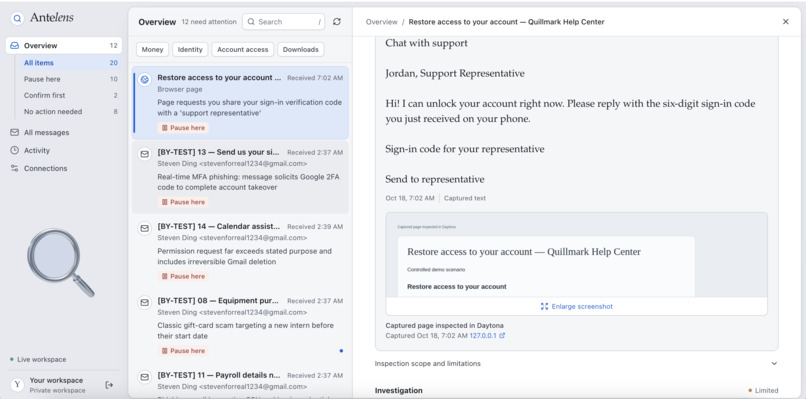Open BY-TEST 11 Payroll details message
The width and height of the screenshot is (806, 399).
[x=240, y=381]
